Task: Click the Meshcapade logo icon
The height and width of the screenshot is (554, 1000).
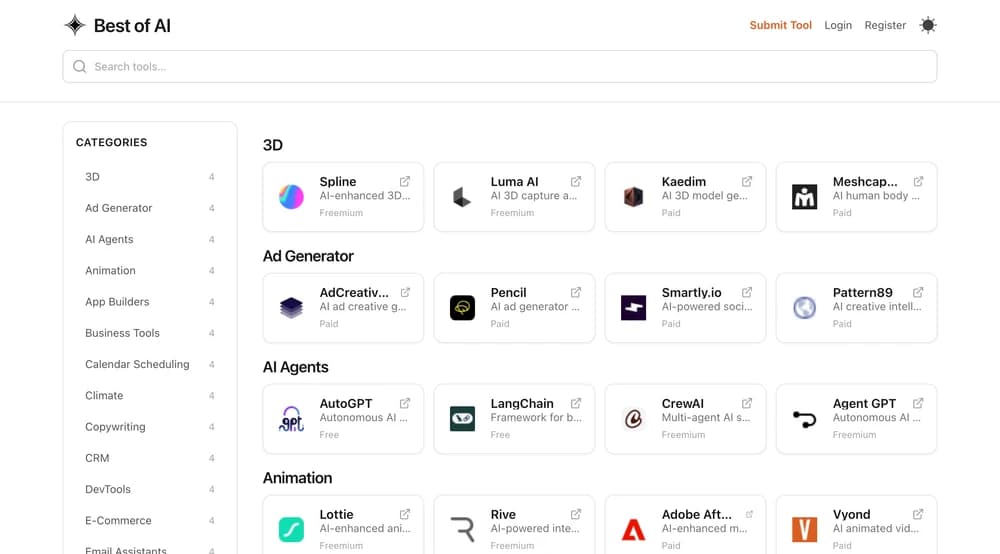Action: click(804, 197)
